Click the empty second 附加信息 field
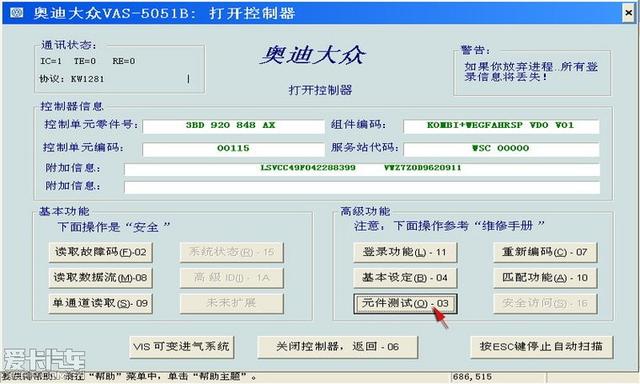 [x=362, y=187]
